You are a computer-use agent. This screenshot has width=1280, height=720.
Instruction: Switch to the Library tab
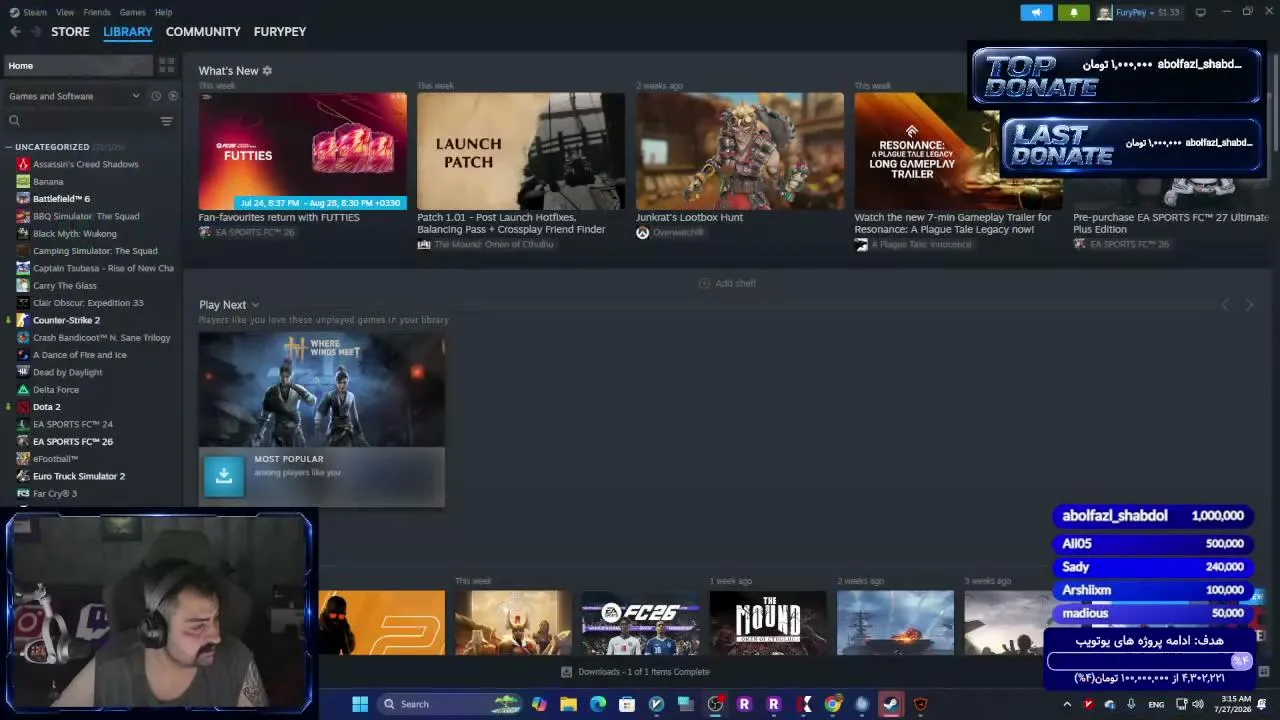[128, 32]
